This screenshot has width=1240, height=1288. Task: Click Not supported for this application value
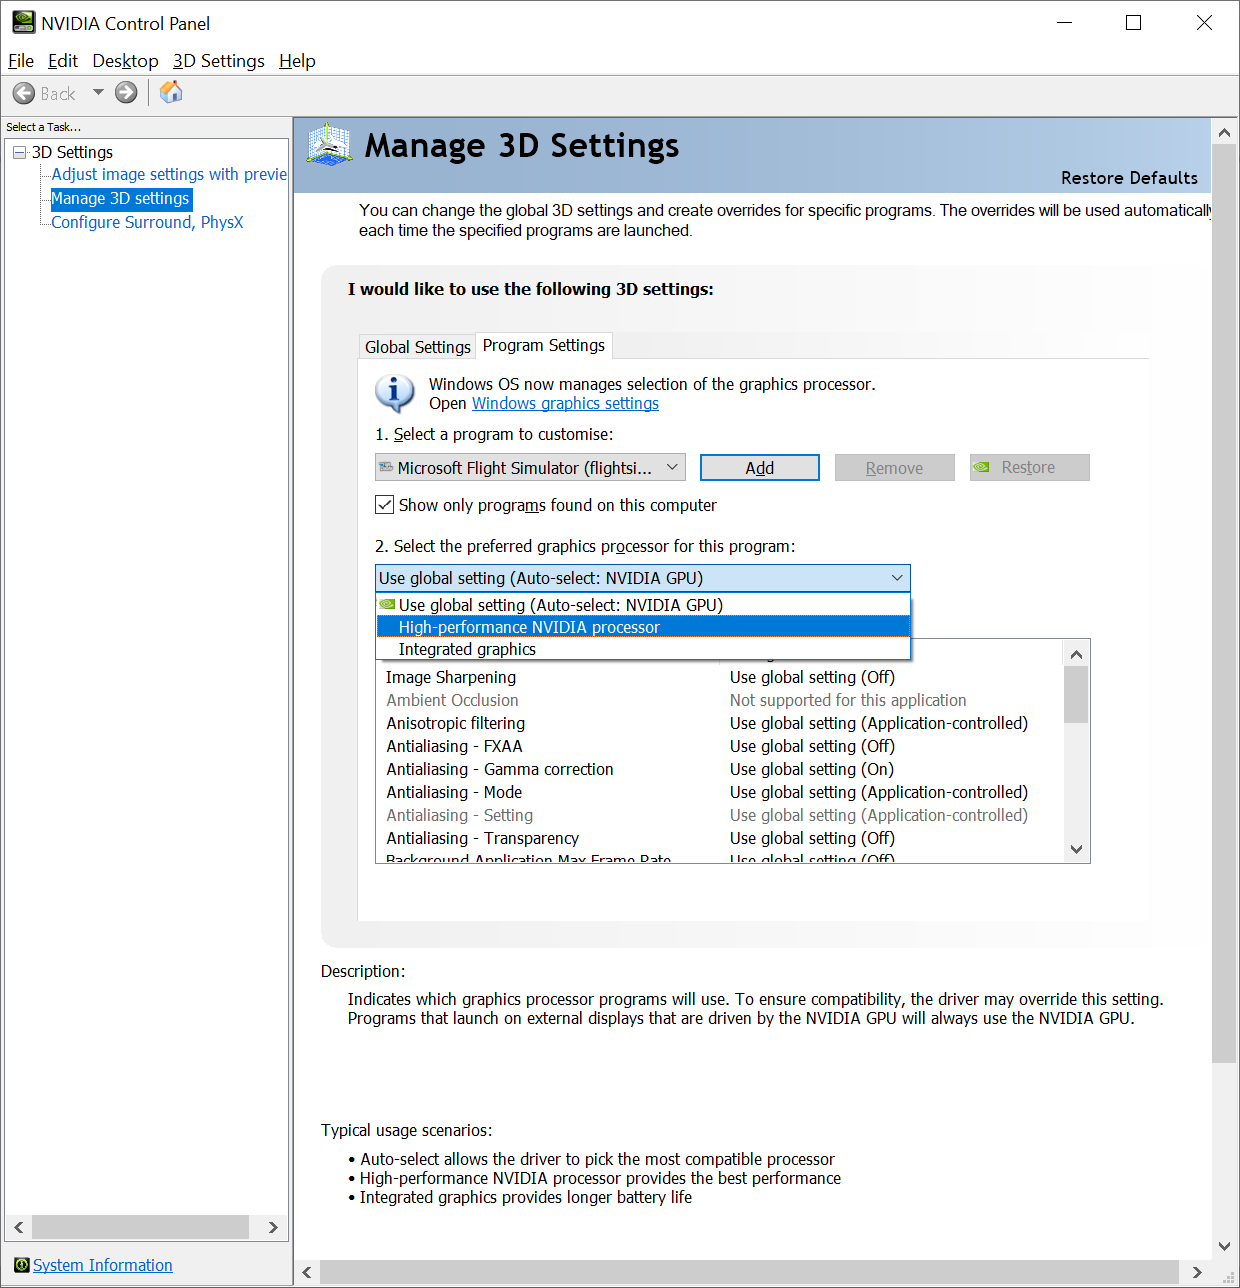(x=848, y=700)
